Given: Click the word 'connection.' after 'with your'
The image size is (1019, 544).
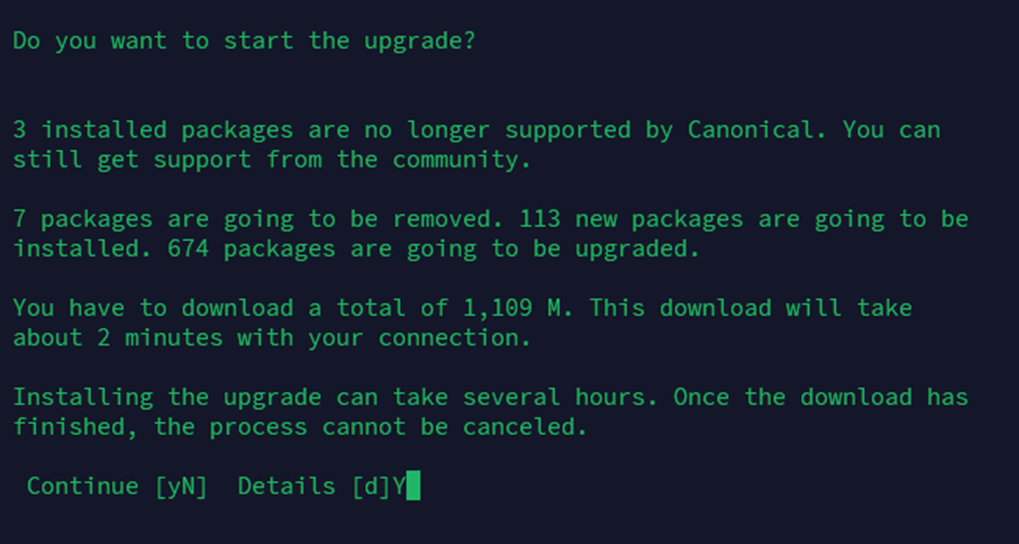Looking at the screenshot, I should click(x=453, y=338).
